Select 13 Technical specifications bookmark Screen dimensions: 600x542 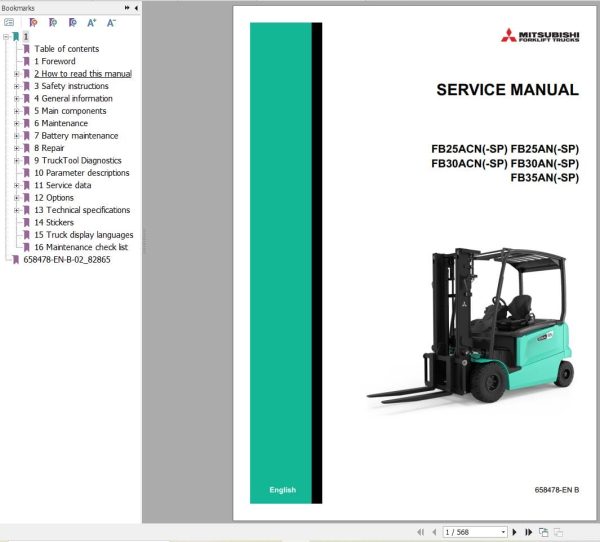click(x=82, y=210)
